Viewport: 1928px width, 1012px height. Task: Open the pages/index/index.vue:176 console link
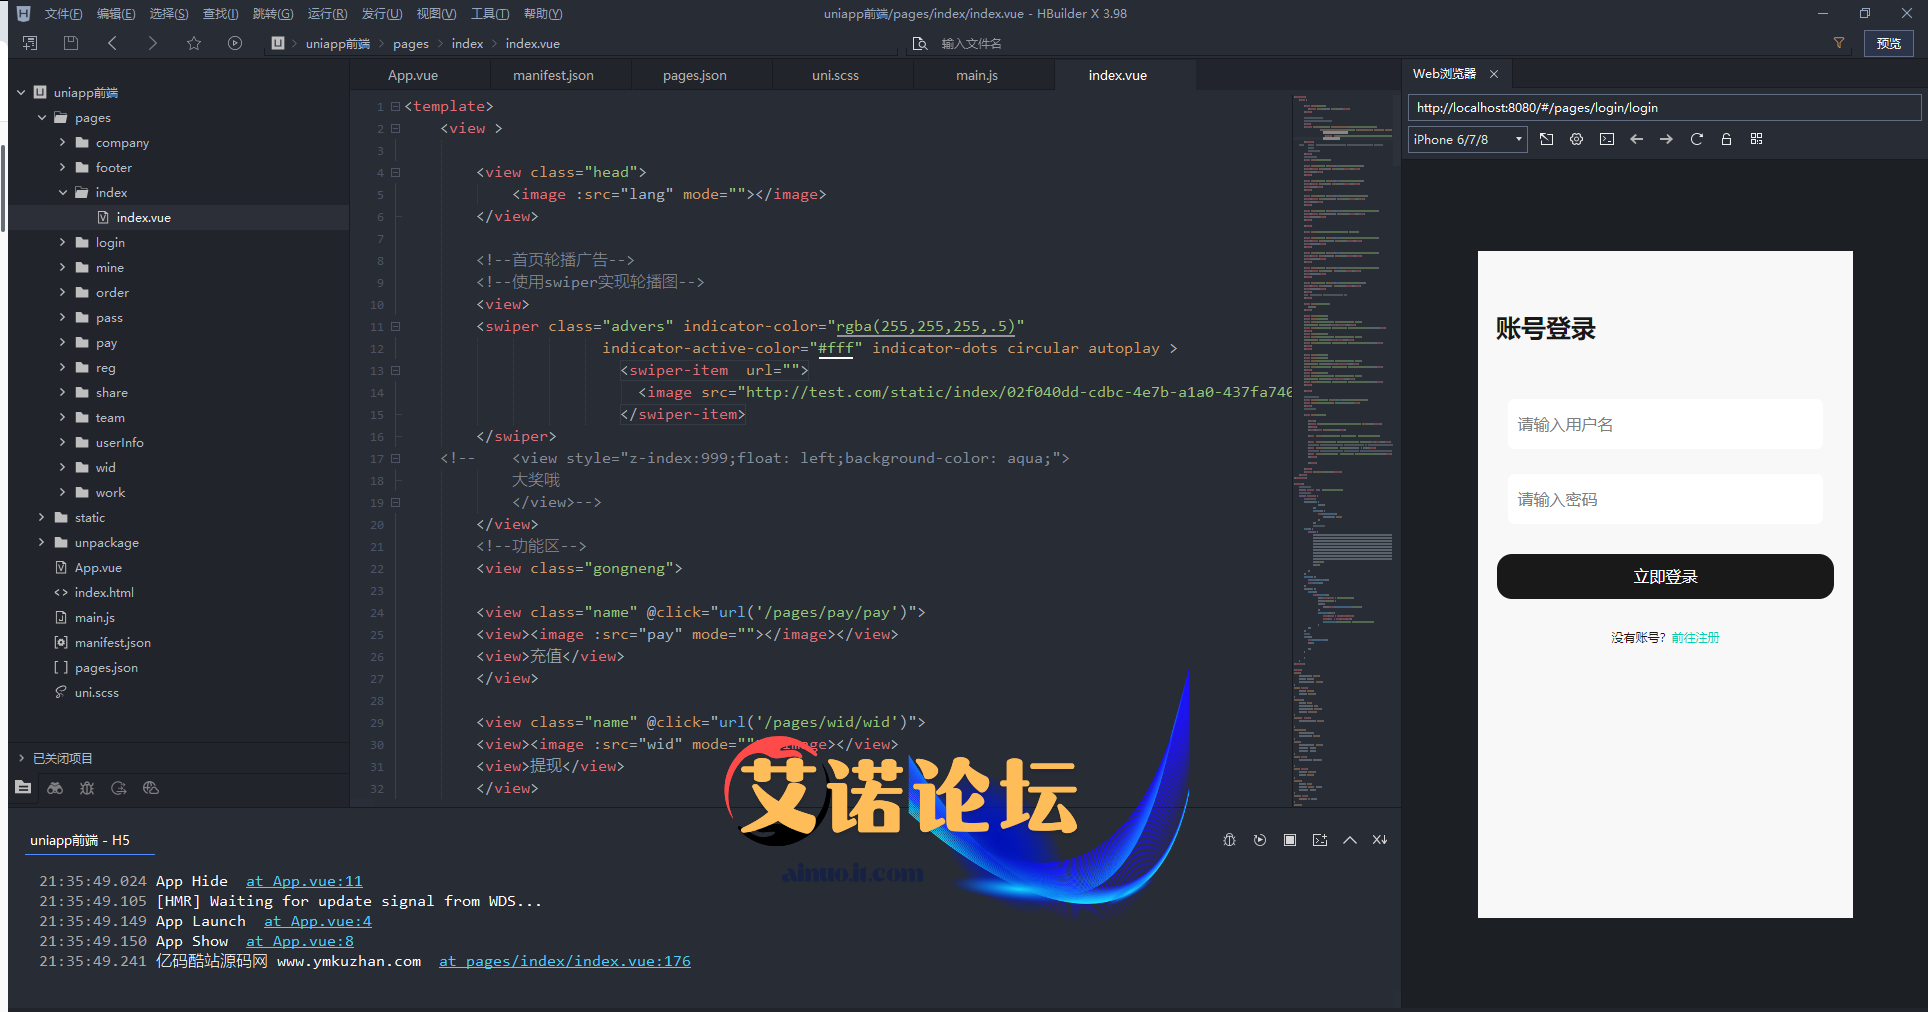565,961
